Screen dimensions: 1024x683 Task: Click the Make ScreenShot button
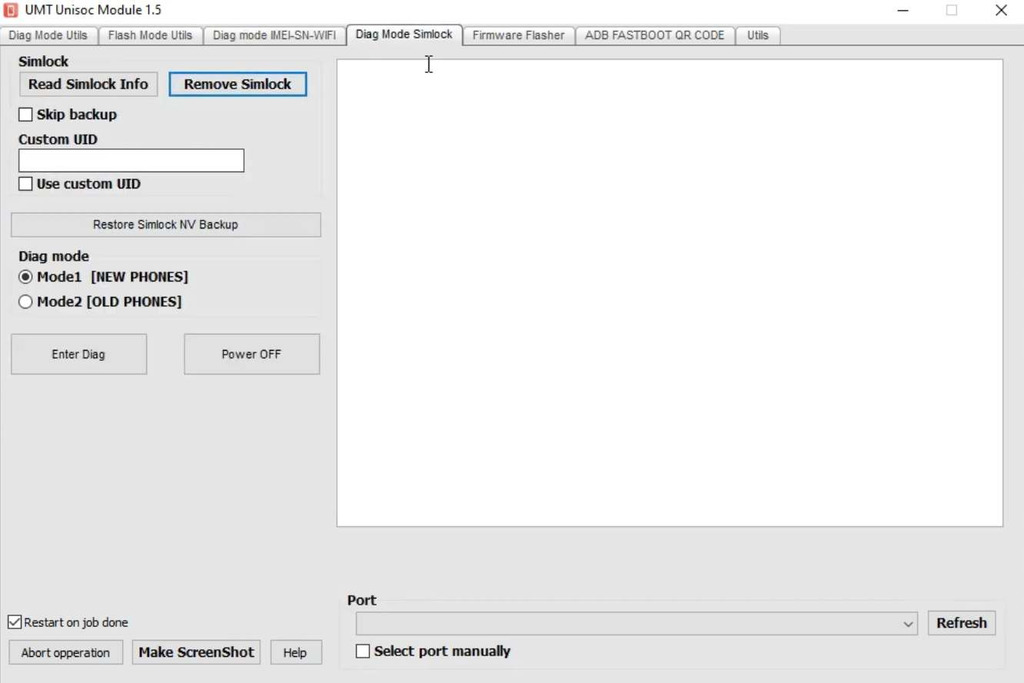tap(196, 652)
